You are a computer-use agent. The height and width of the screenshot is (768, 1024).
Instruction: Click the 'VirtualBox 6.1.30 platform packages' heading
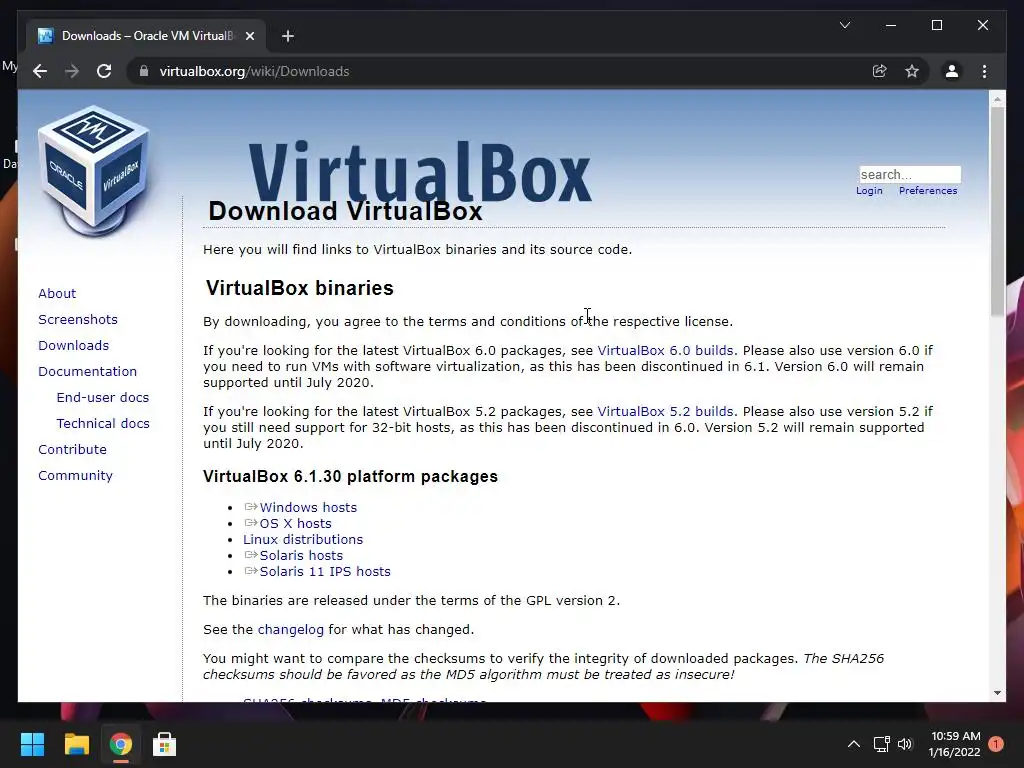coord(350,476)
